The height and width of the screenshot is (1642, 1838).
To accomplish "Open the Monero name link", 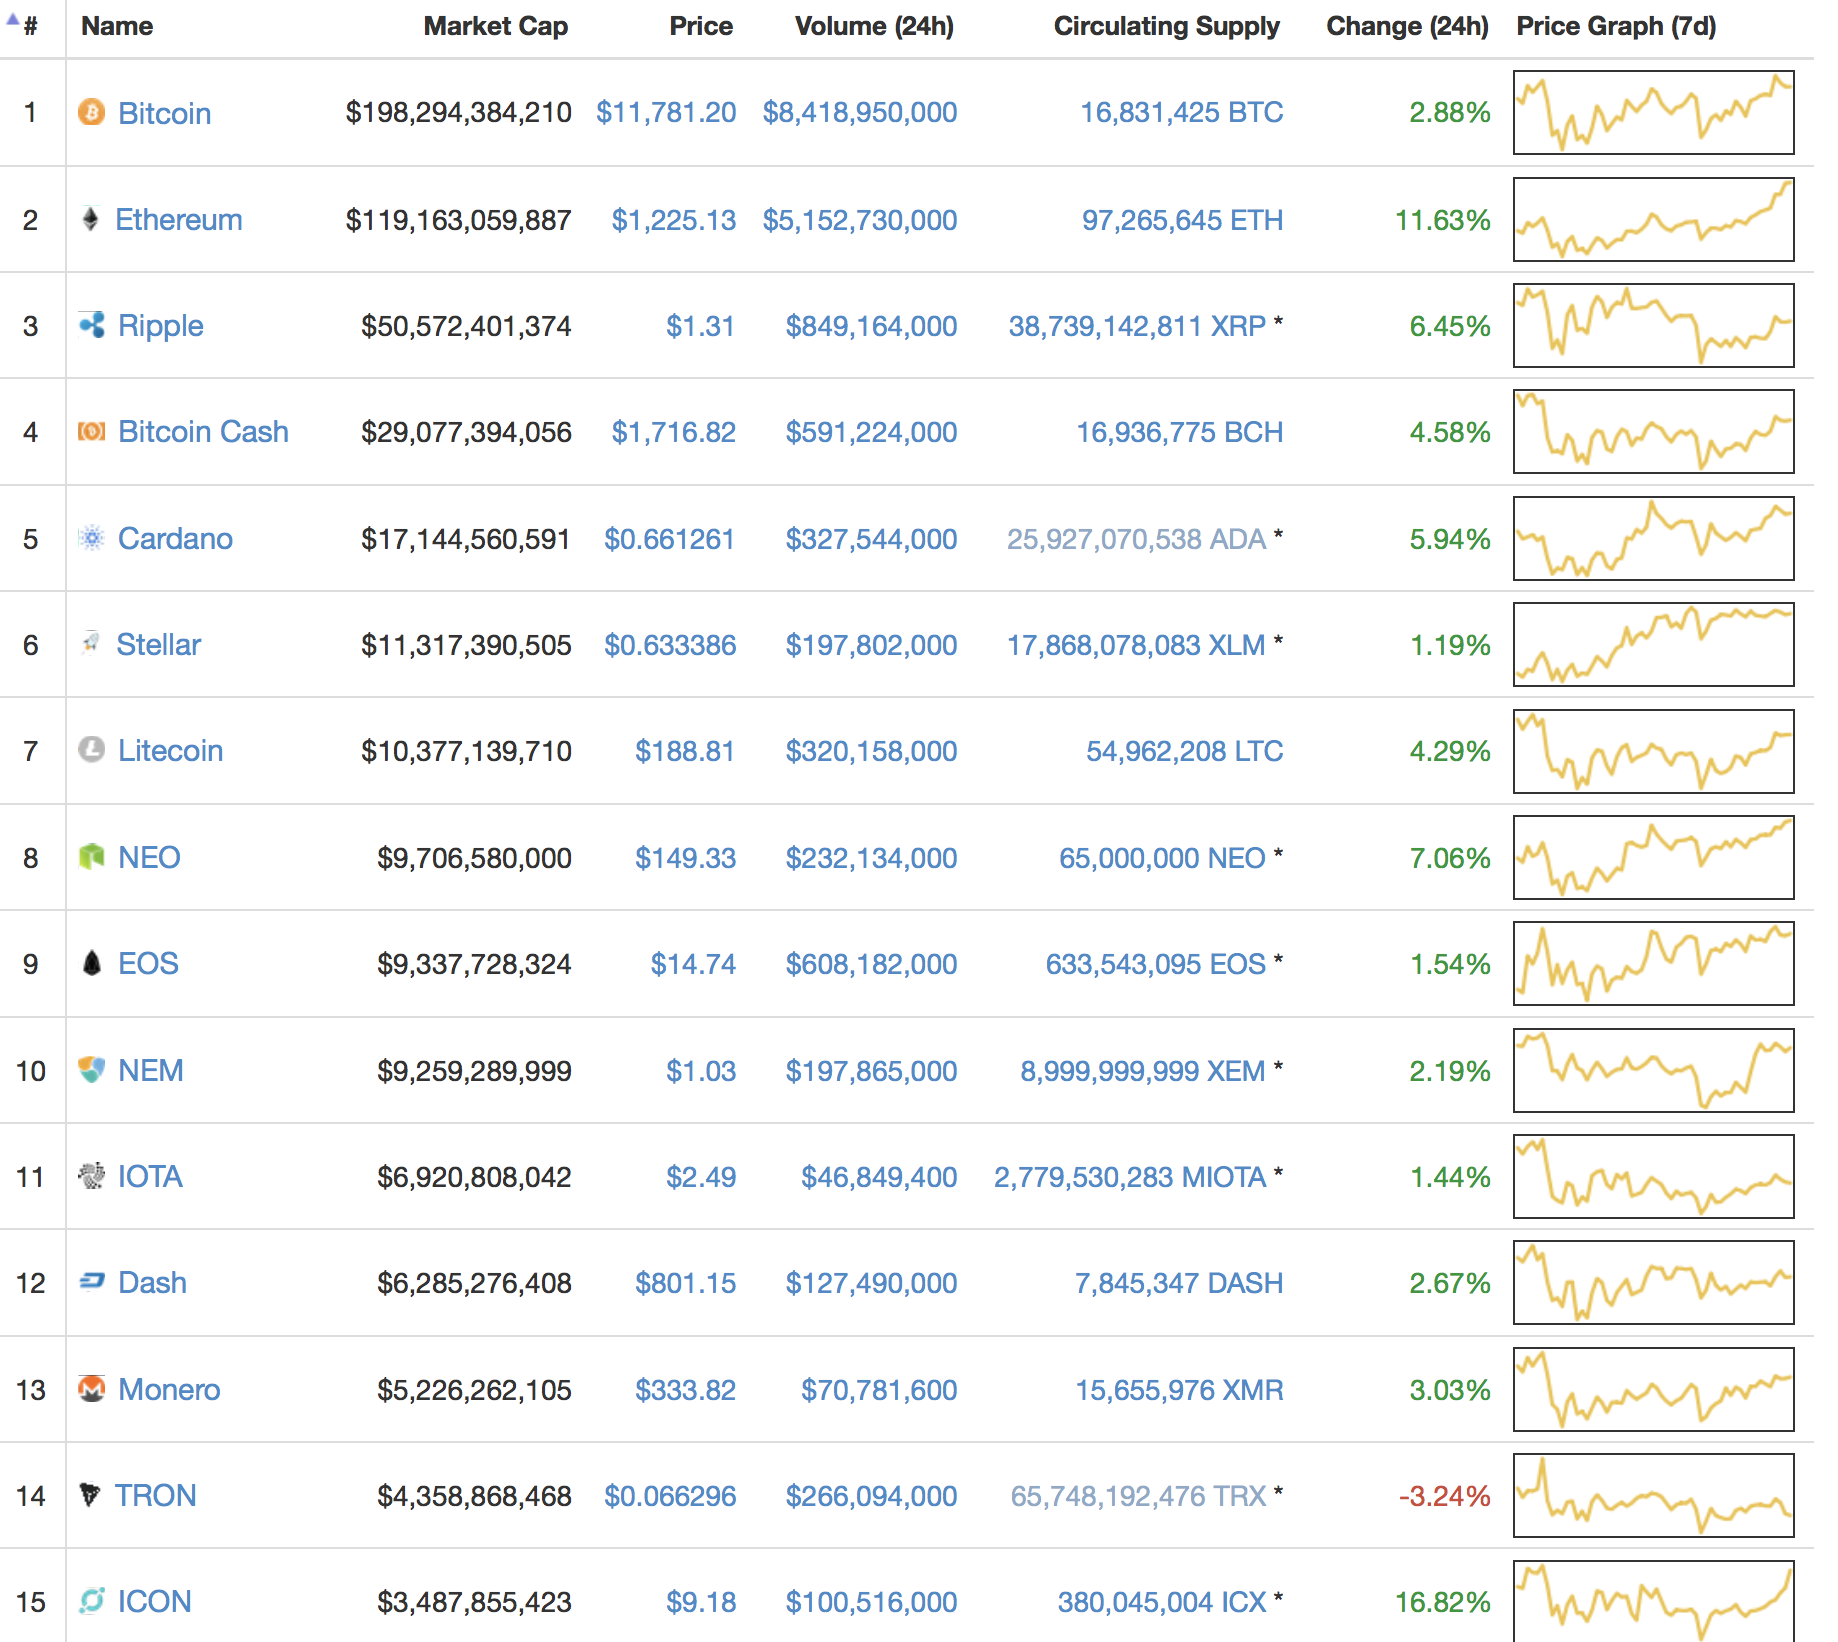I will (169, 1389).
